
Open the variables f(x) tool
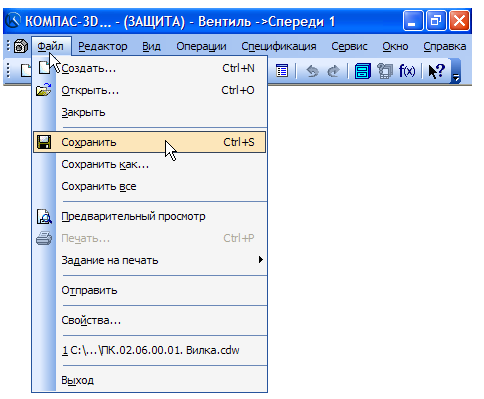tap(407, 71)
